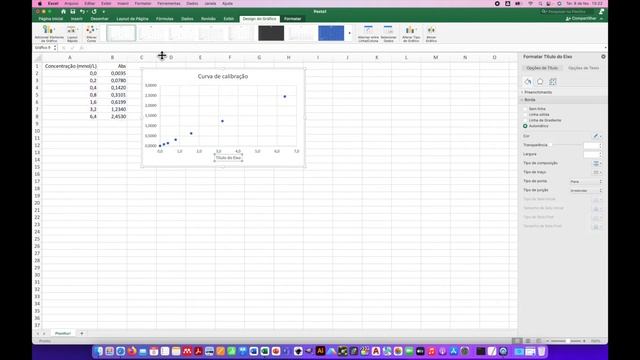640x360 pixels.
Task: Open Size & Properties icon in format pane
Action: (553, 82)
